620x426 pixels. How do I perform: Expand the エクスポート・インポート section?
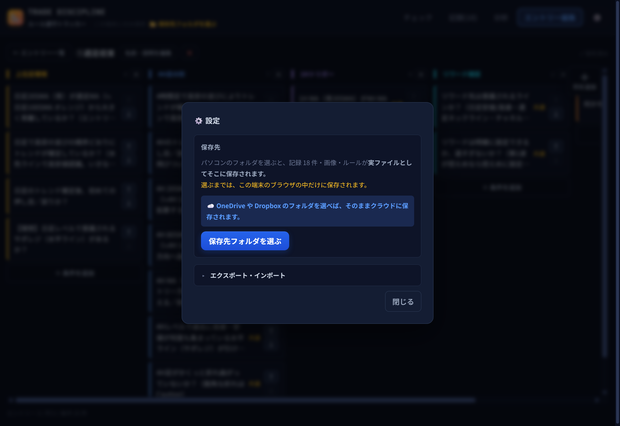click(x=307, y=275)
